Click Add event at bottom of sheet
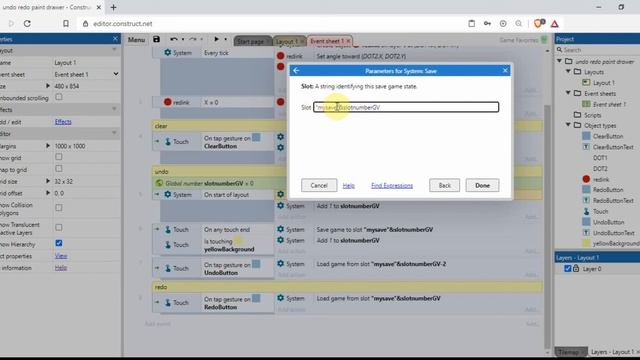The height and width of the screenshot is (360, 640). tap(158, 324)
